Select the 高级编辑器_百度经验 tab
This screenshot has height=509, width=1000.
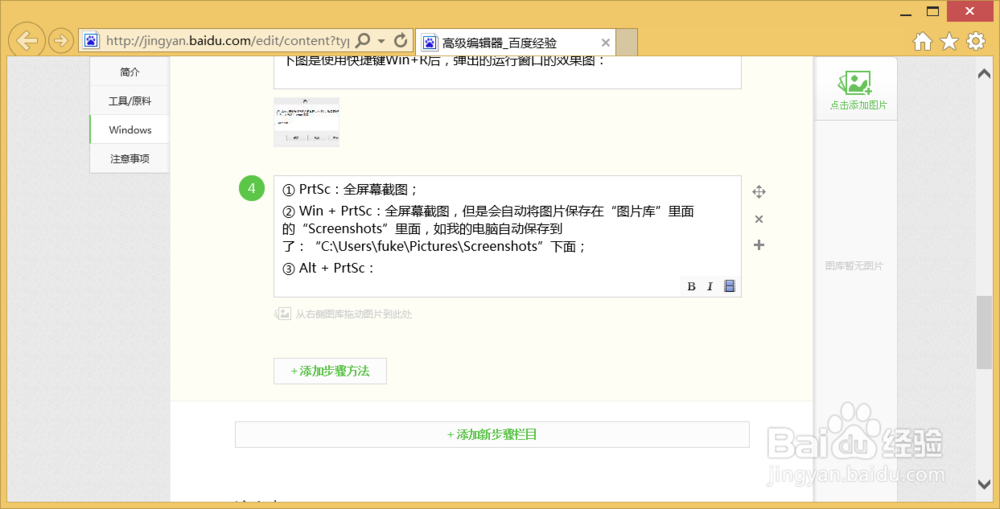pyautogui.click(x=515, y=43)
